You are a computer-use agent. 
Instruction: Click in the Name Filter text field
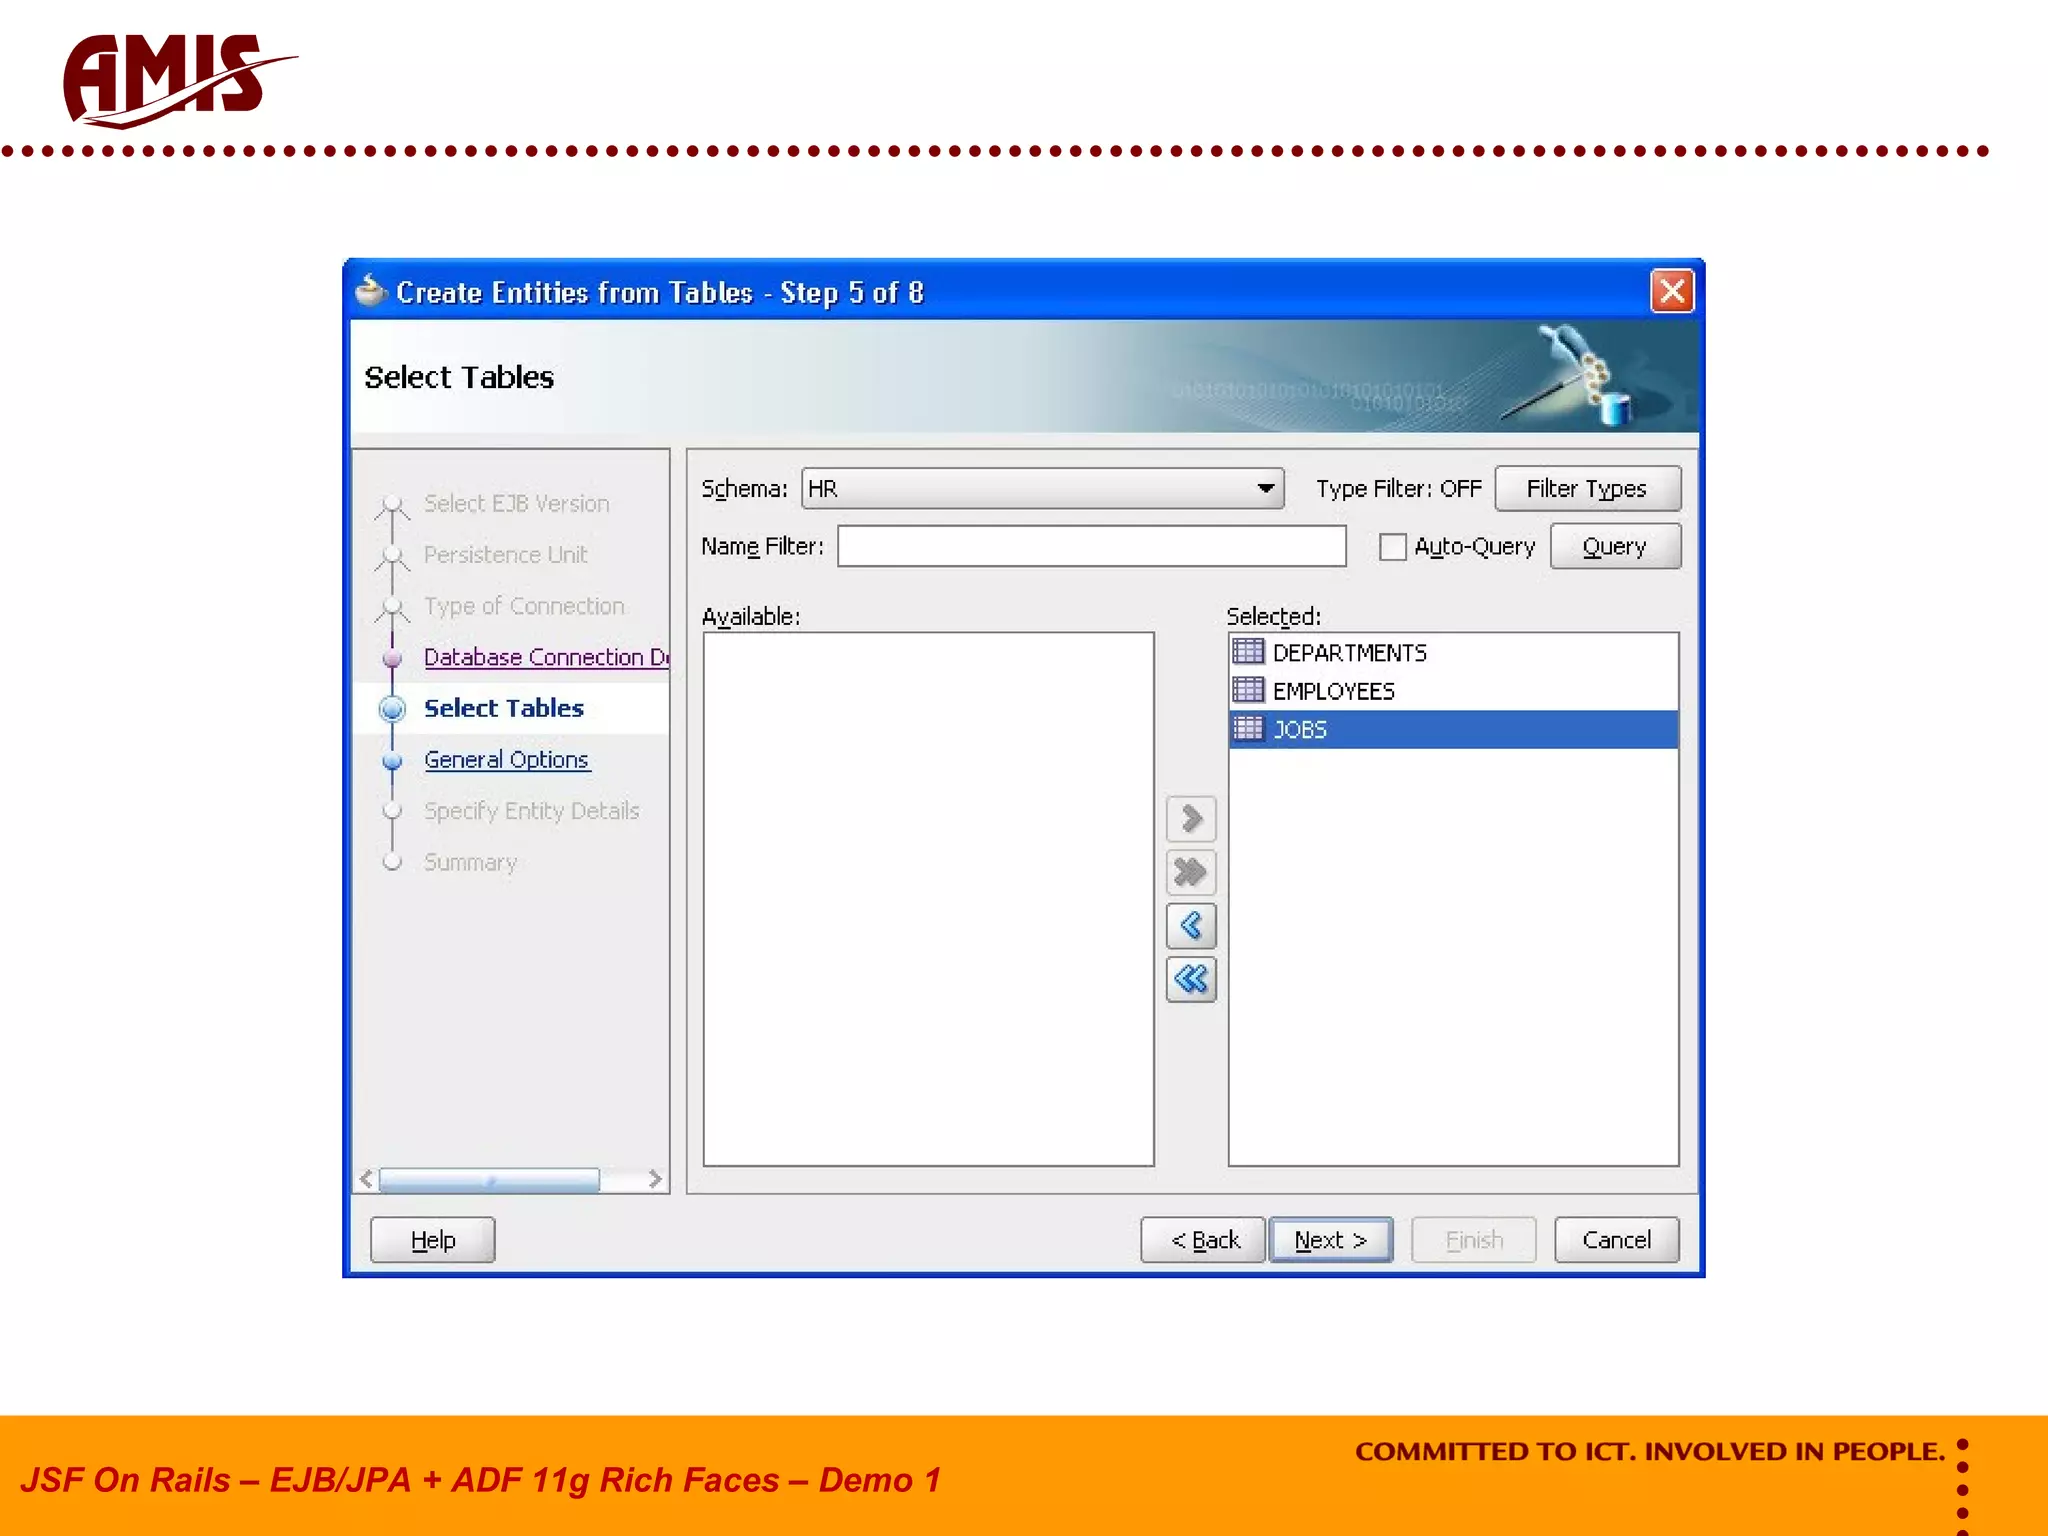pyautogui.click(x=1091, y=547)
